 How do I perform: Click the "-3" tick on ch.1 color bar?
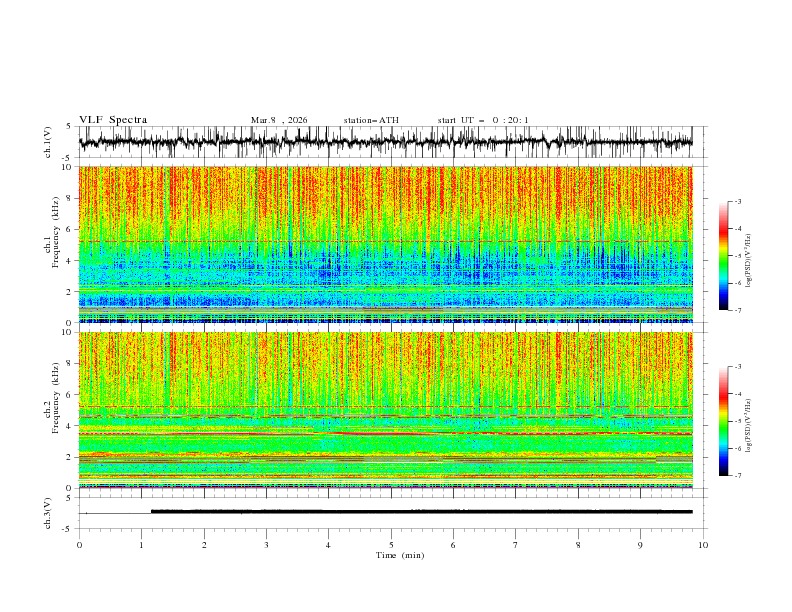(738, 201)
